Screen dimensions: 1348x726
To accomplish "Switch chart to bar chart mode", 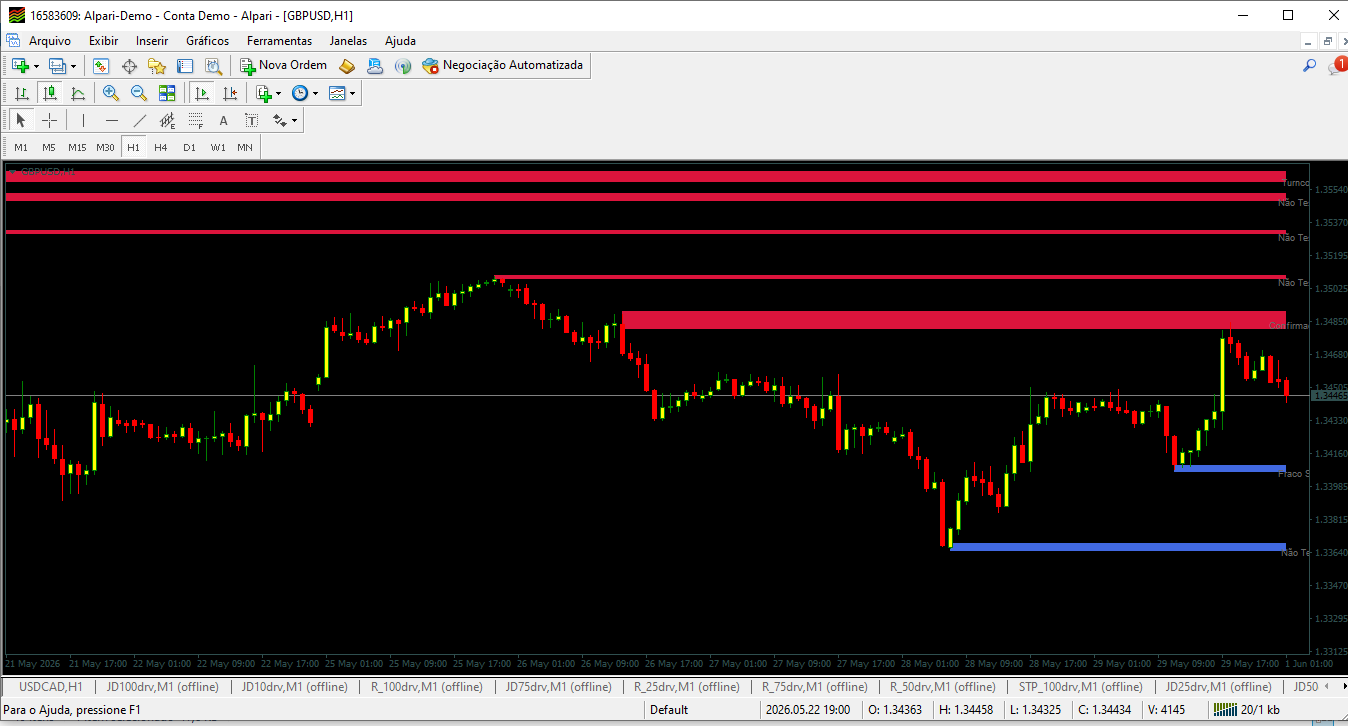I will (x=21, y=93).
